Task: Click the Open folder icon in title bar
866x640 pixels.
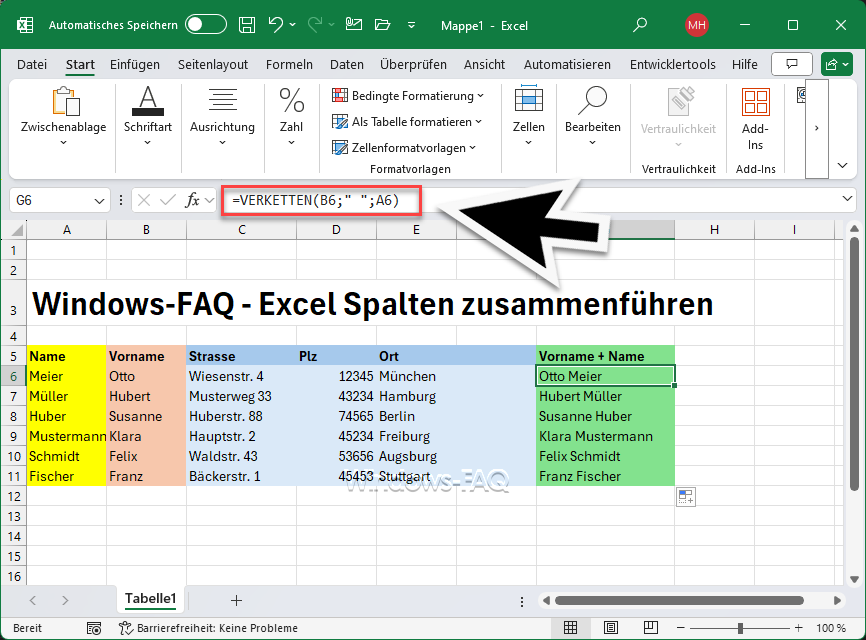Action: 382,25
